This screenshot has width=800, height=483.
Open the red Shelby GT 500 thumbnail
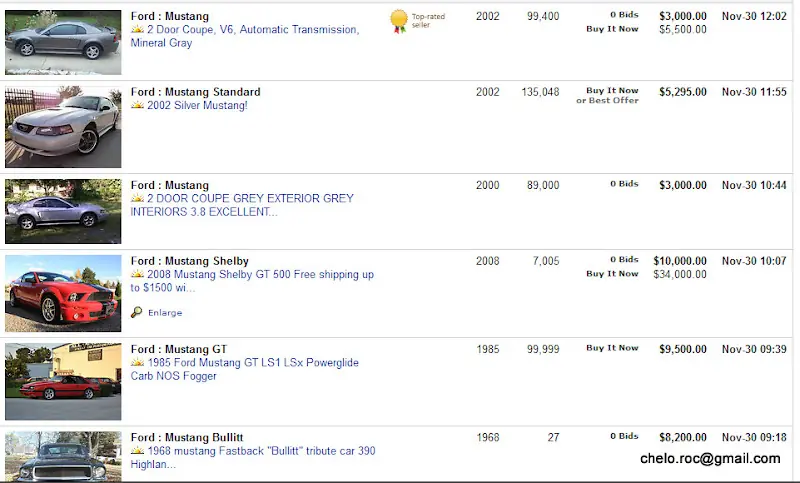(63, 293)
